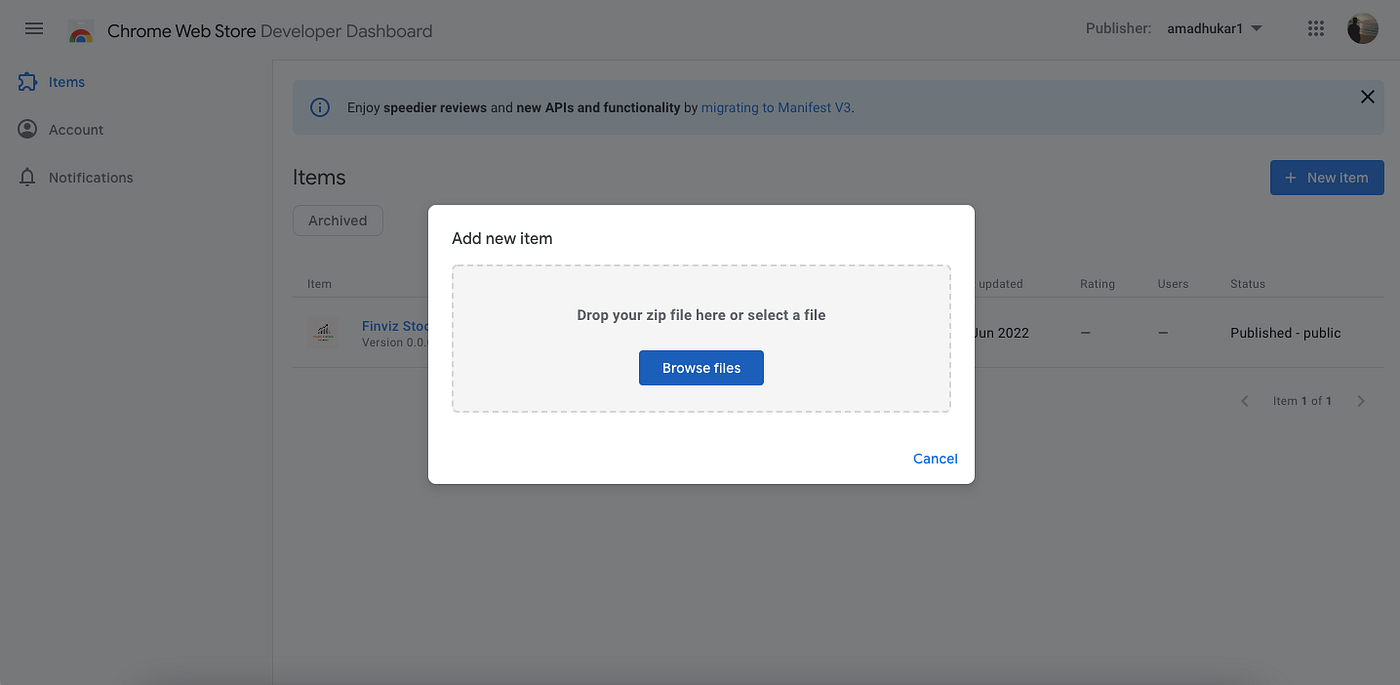1400x685 pixels.
Task: Go to the next items page
Action: point(1360,401)
